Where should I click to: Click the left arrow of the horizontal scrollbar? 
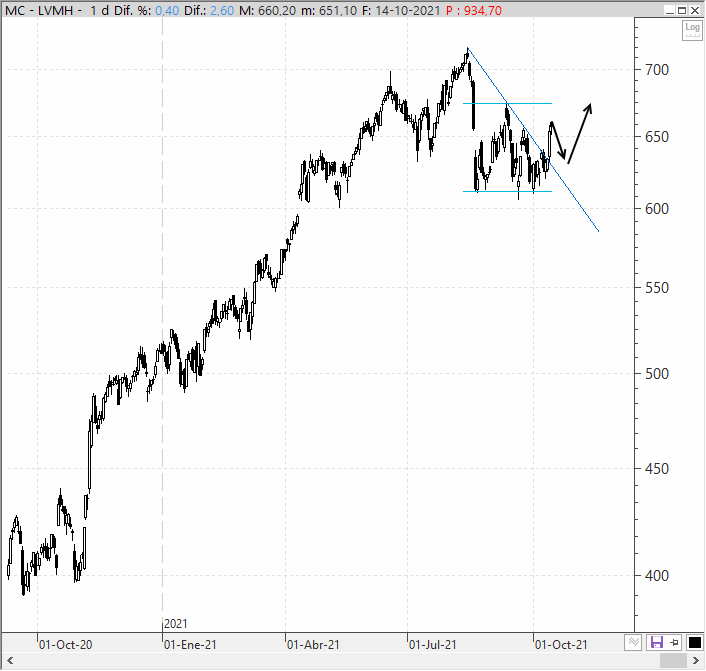coord(10,661)
